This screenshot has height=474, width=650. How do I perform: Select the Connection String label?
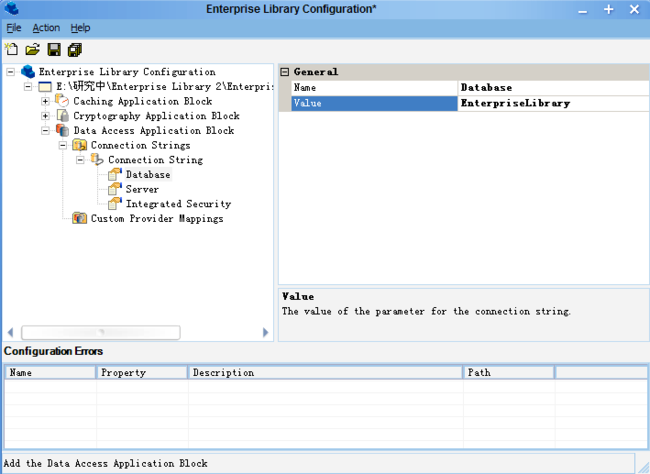(x=155, y=160)
